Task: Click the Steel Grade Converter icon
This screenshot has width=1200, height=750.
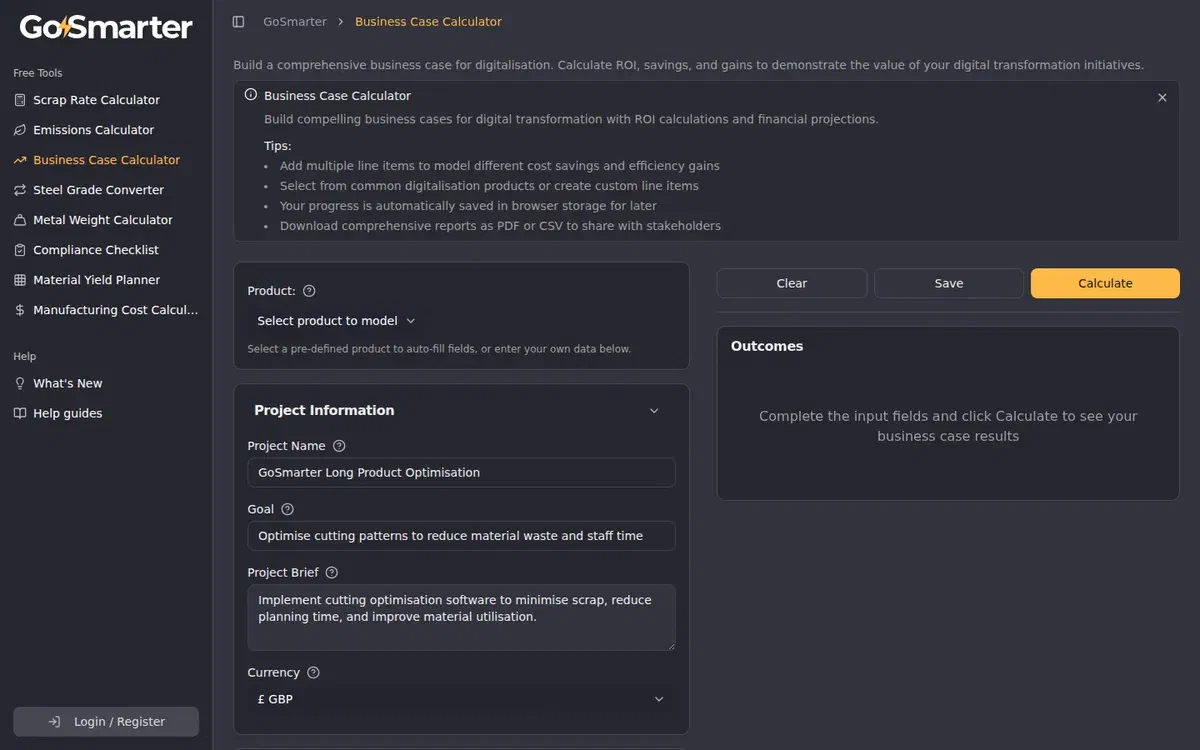Action: (18, 190)
